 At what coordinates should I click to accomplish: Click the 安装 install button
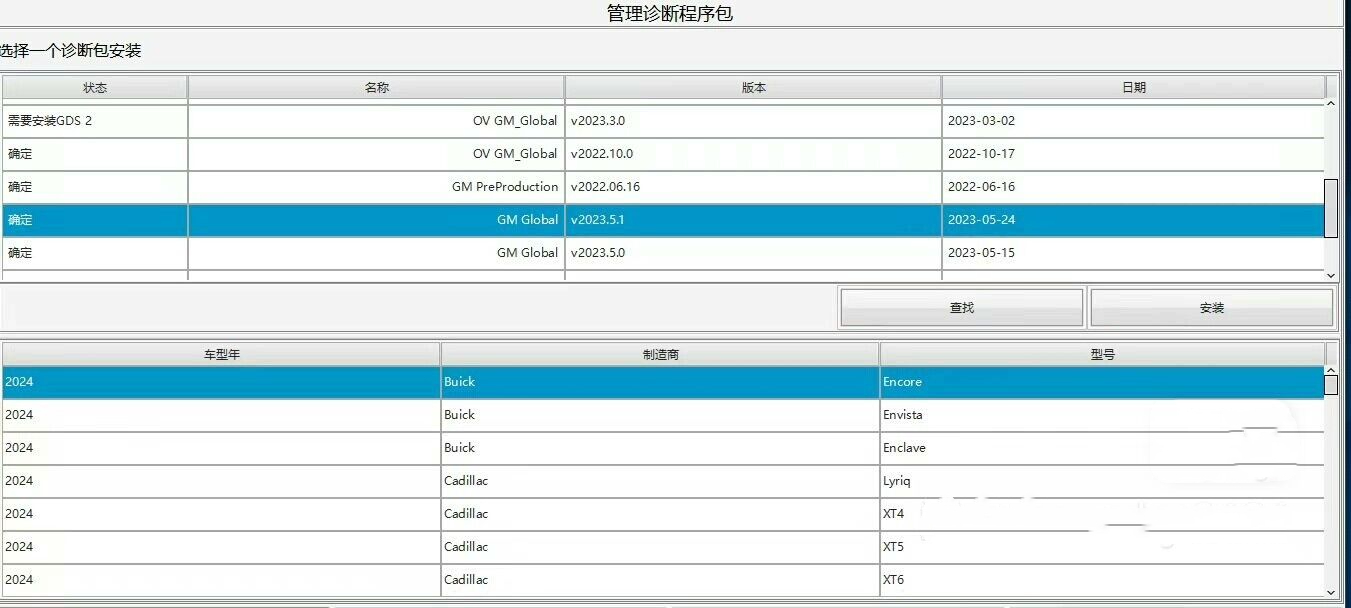pos(1211,308)
